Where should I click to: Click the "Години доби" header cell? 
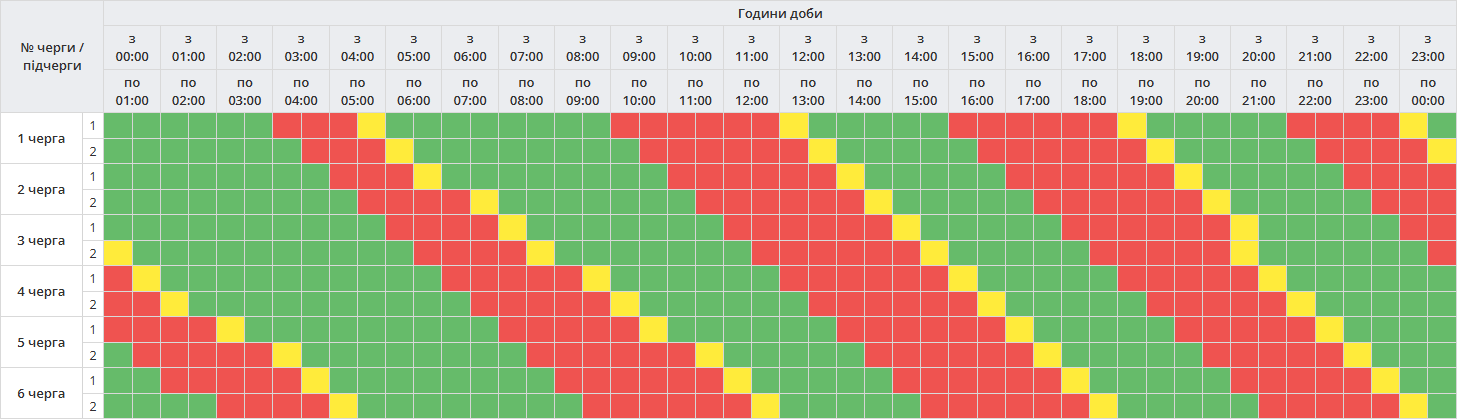coord(780,13)
